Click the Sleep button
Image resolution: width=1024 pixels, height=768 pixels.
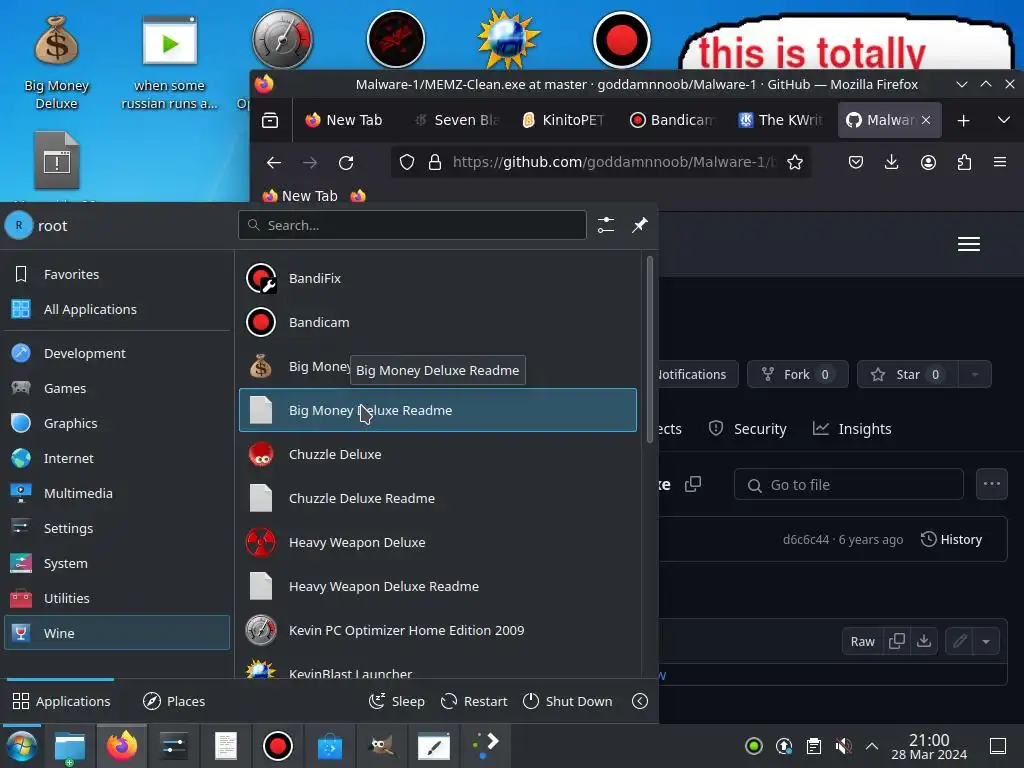[397, 701]
